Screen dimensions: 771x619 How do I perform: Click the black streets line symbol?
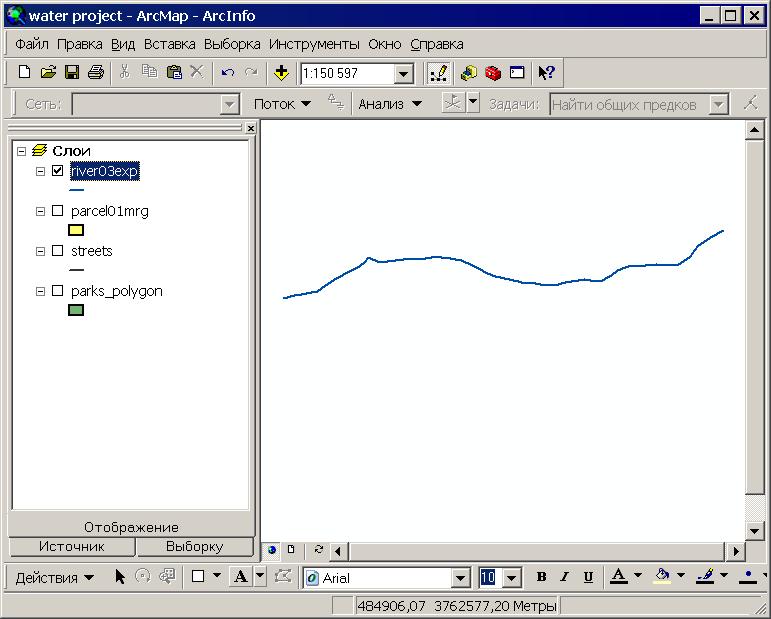coord(77,269)
